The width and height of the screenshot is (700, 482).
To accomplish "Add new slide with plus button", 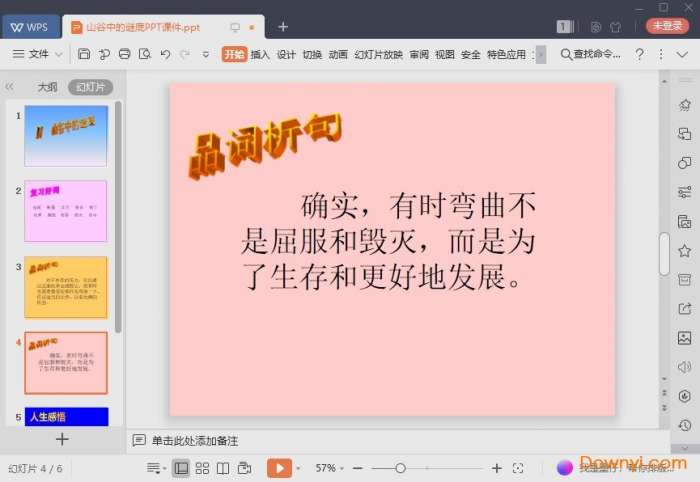I will tap(62, 439).
